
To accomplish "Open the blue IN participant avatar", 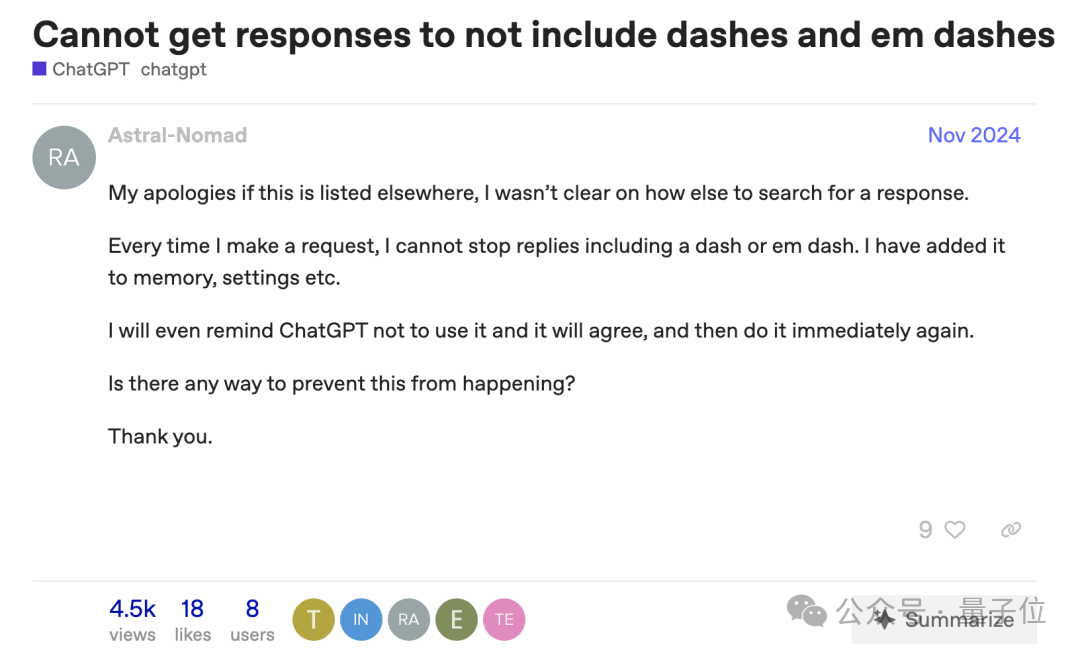I will point(361,619).
